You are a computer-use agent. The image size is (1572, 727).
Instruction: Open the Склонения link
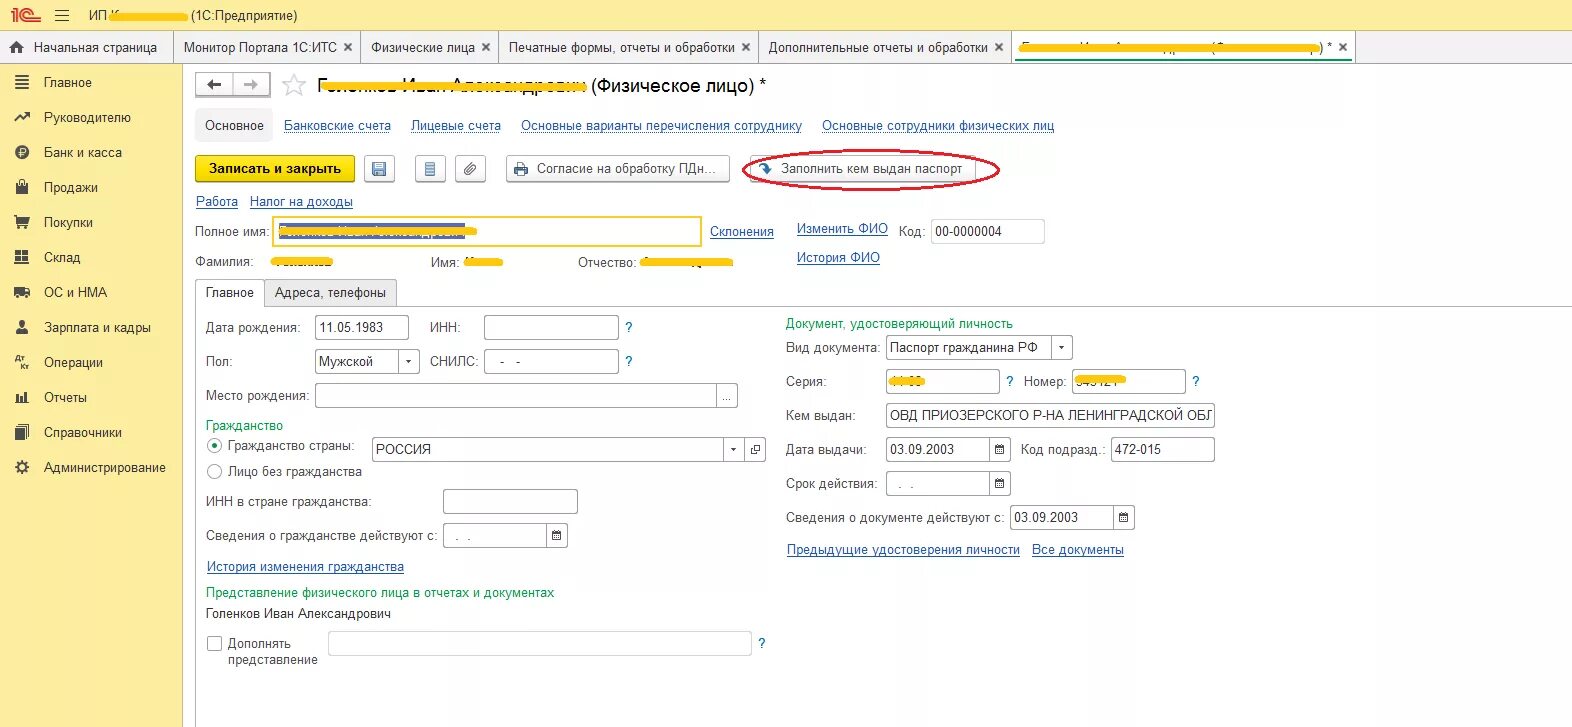click(x=742, y=231)
